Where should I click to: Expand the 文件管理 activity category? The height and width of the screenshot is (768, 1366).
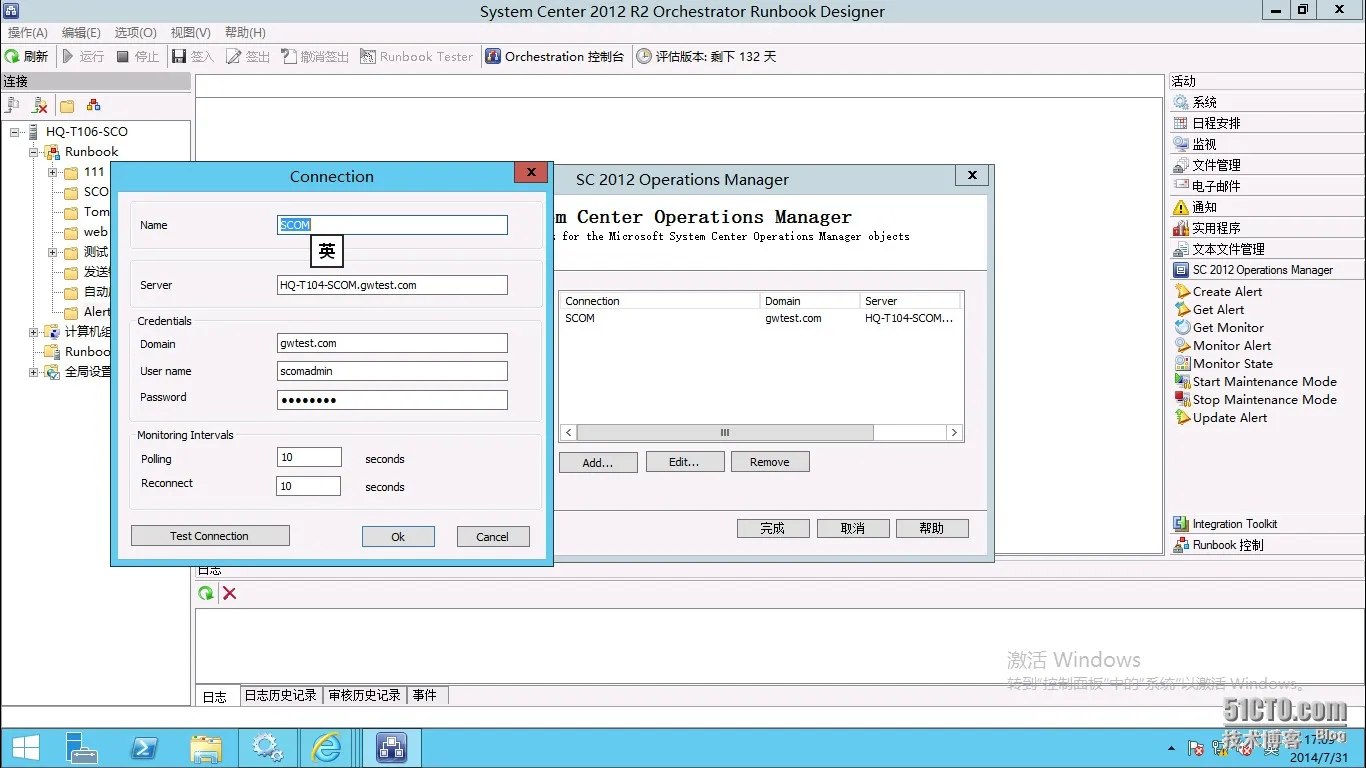pyautogui.click(x=1267, y=165)
